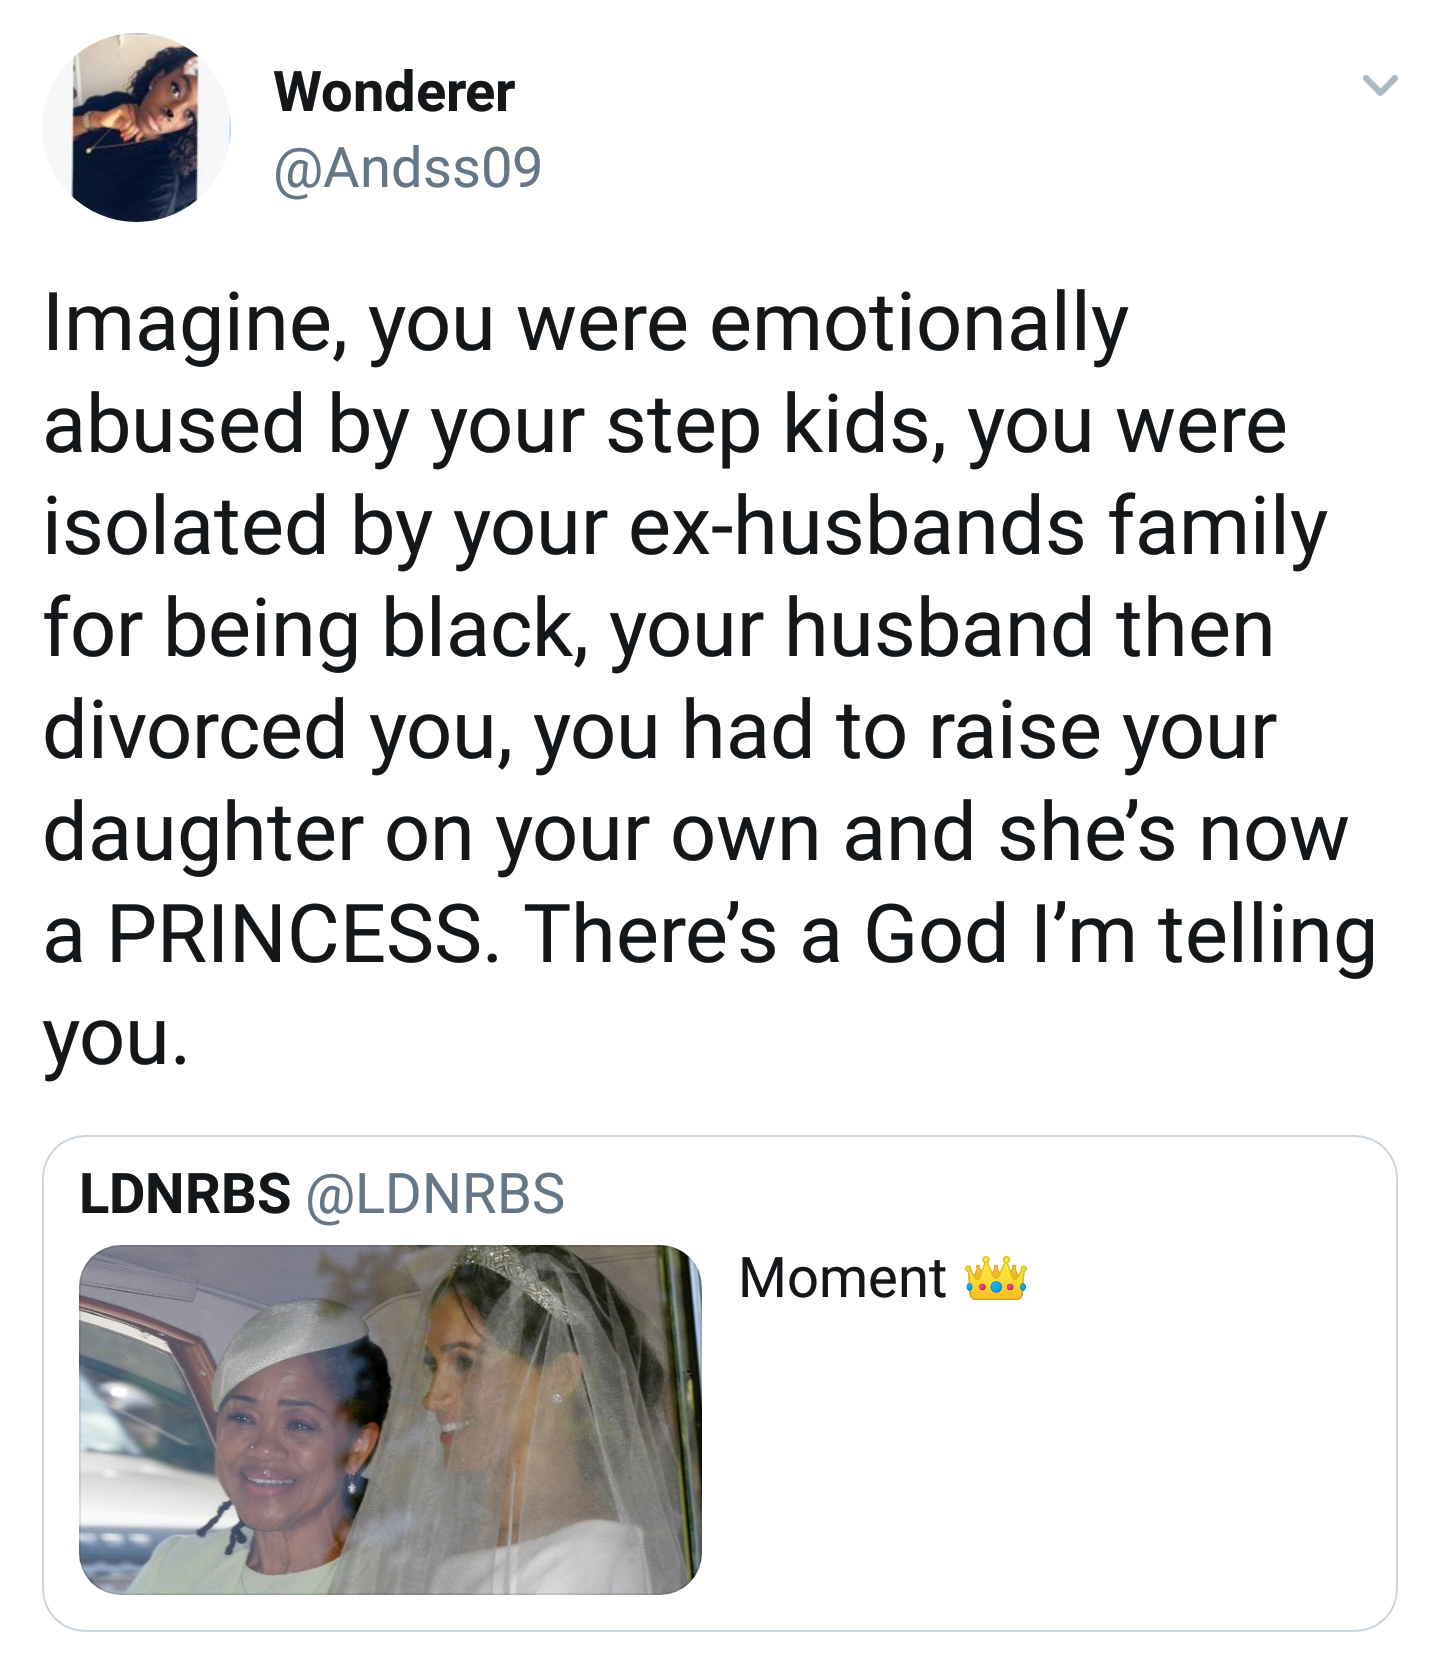Viewport: 1440px width, 1671px height.
Task: Click the word divorced in the tweet
Action: pyautogui.click(x=195, y=730)
